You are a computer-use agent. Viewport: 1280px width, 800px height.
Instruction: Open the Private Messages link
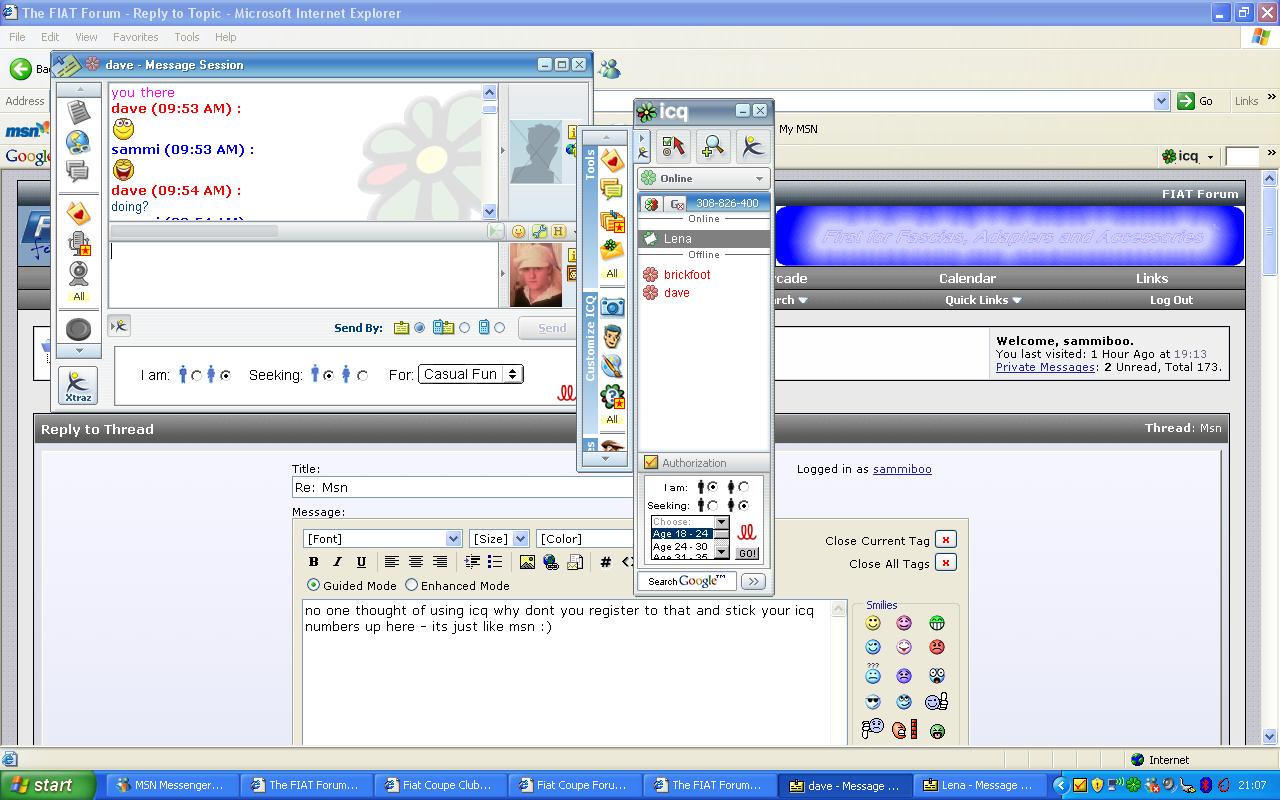click(x=1045, y=367)
